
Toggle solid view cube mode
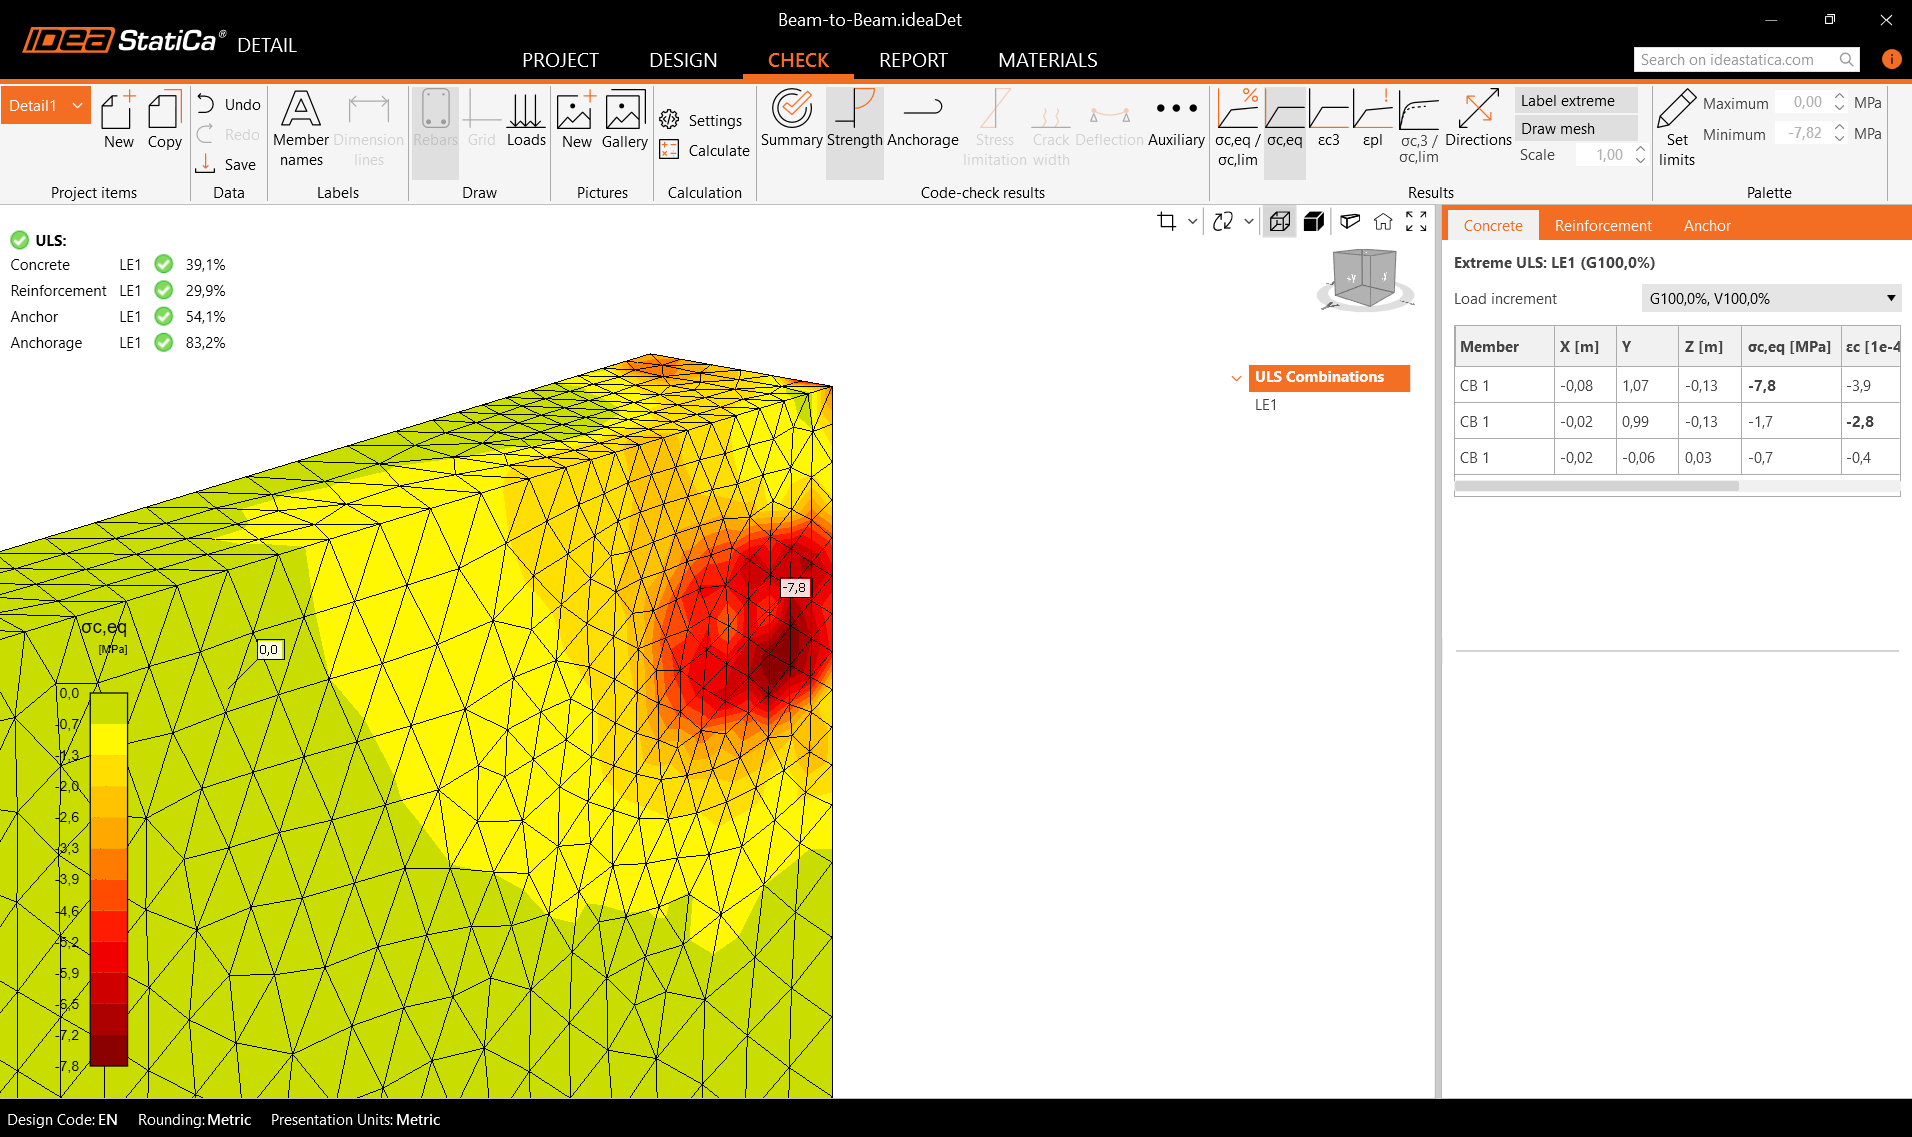pyautogui.click(x=1314, y=222)
